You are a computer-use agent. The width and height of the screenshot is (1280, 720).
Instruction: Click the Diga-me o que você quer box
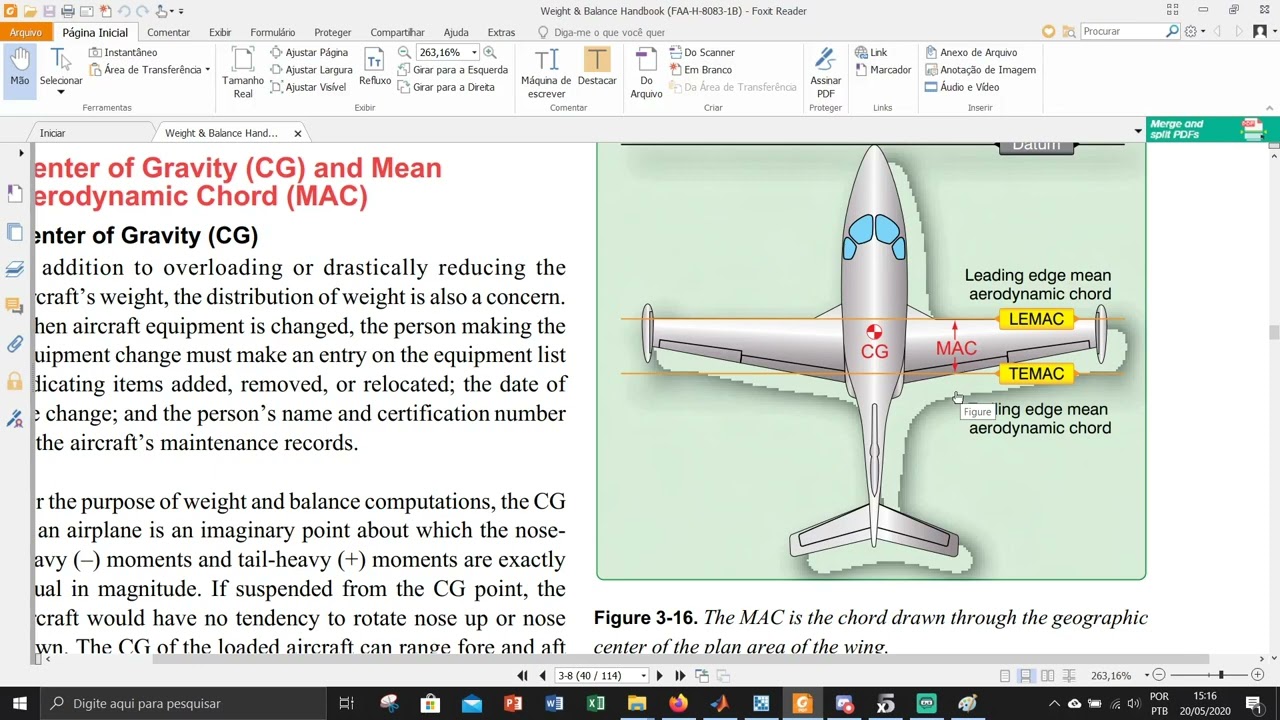[601, 32]
